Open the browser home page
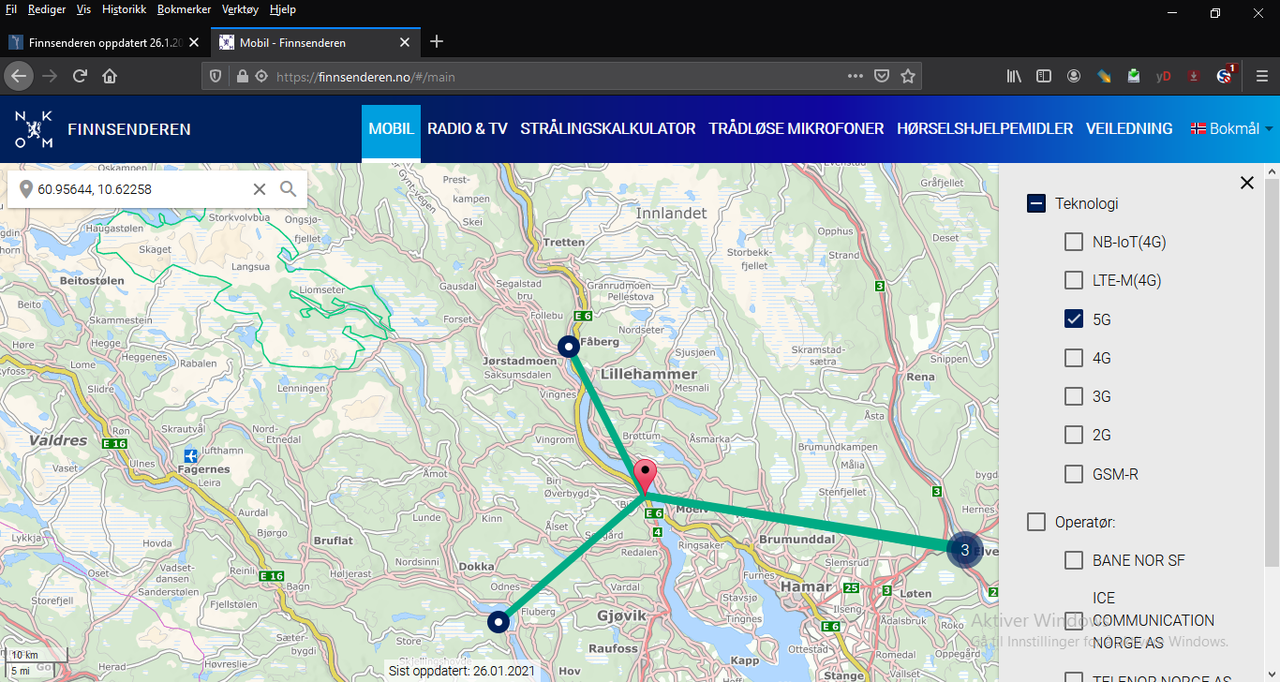 [110, 76]
